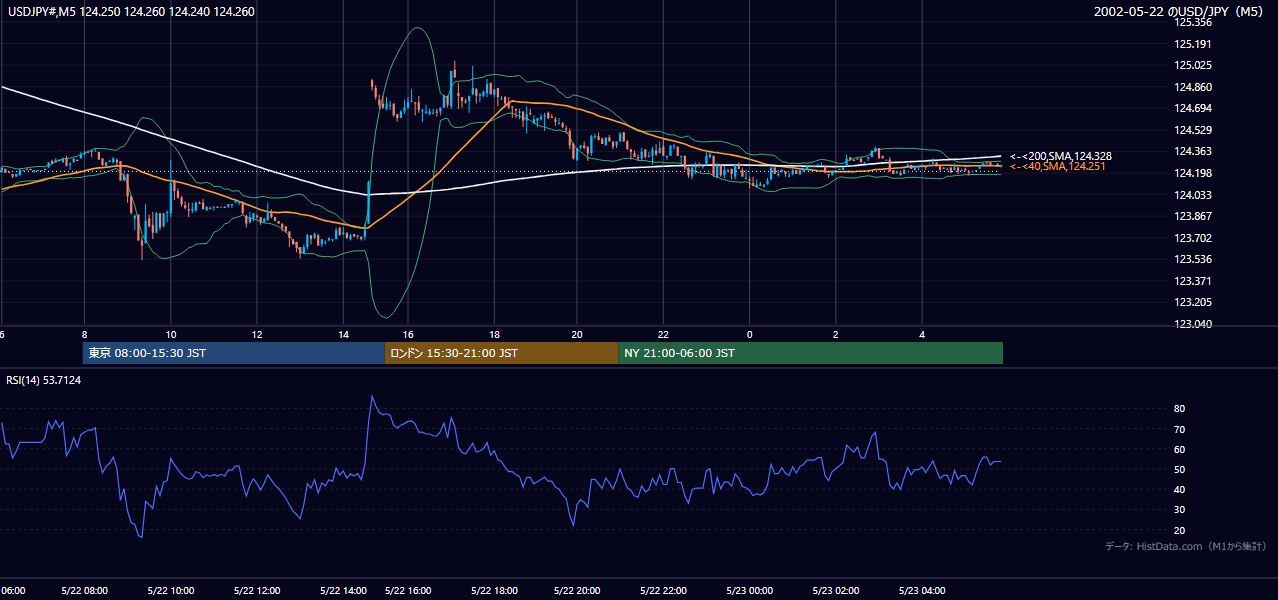The width and height of the screenshot is (1278, 600).
Task: Click hour label 10 on price chart axis
Action: (x=171, y=334)
